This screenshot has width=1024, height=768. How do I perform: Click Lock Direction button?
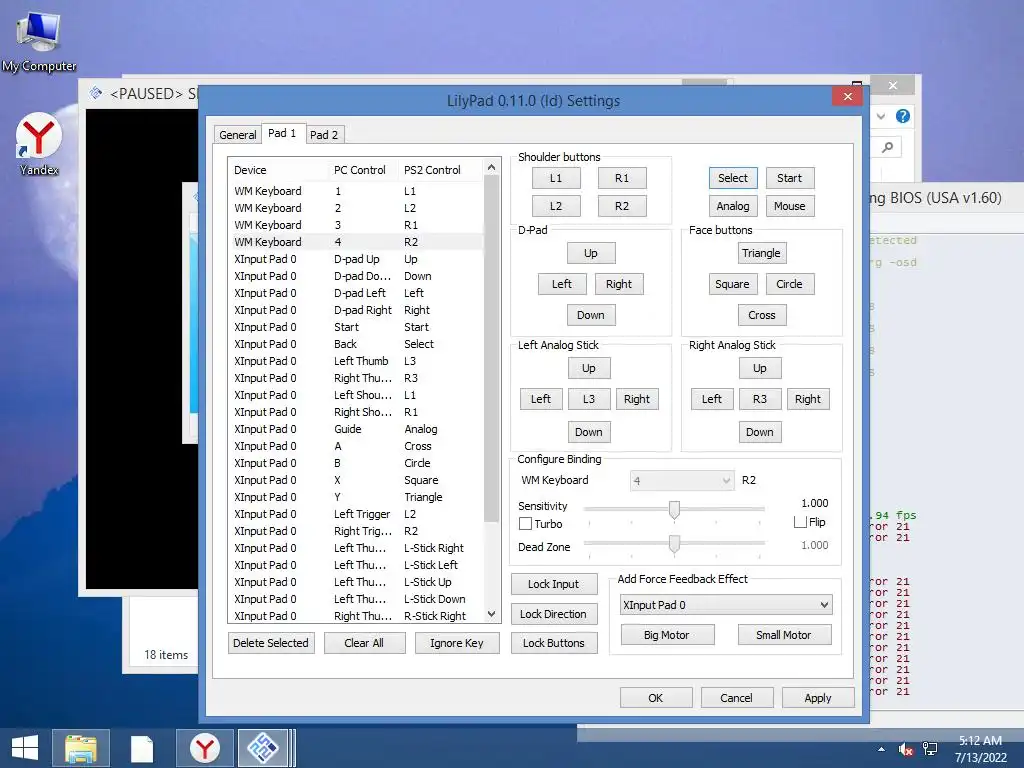point(553,615)
